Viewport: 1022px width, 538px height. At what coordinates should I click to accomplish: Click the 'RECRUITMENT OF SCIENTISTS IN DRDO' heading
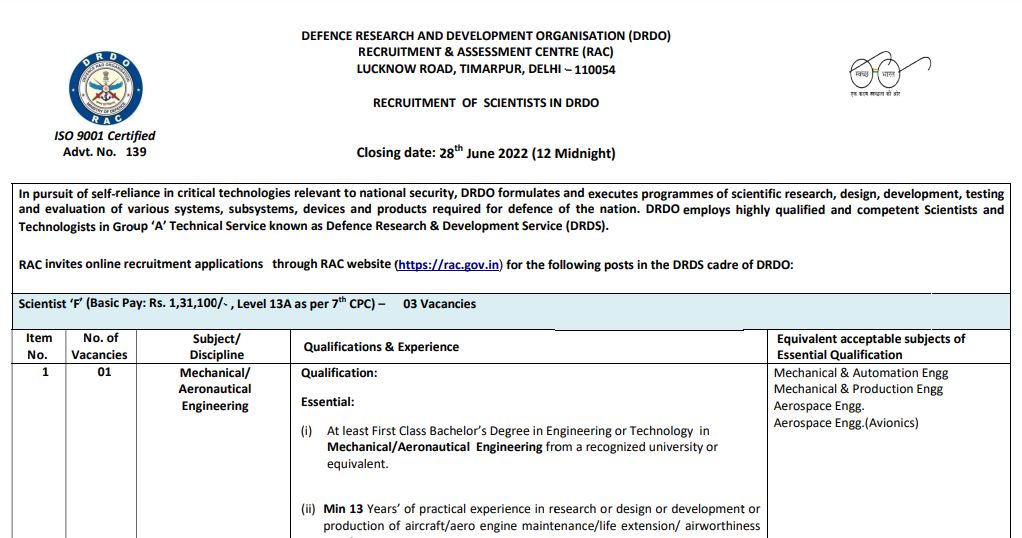(486, 103)
